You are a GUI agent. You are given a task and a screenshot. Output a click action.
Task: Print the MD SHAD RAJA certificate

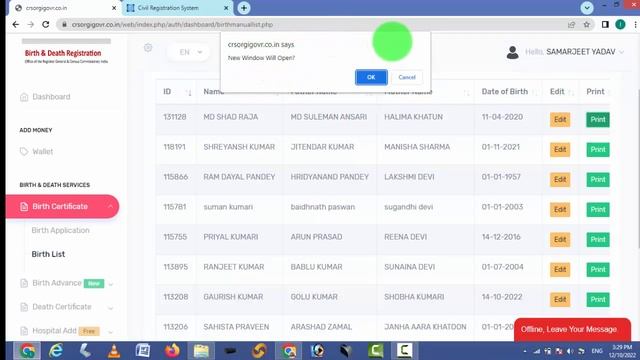click(598, 120)
